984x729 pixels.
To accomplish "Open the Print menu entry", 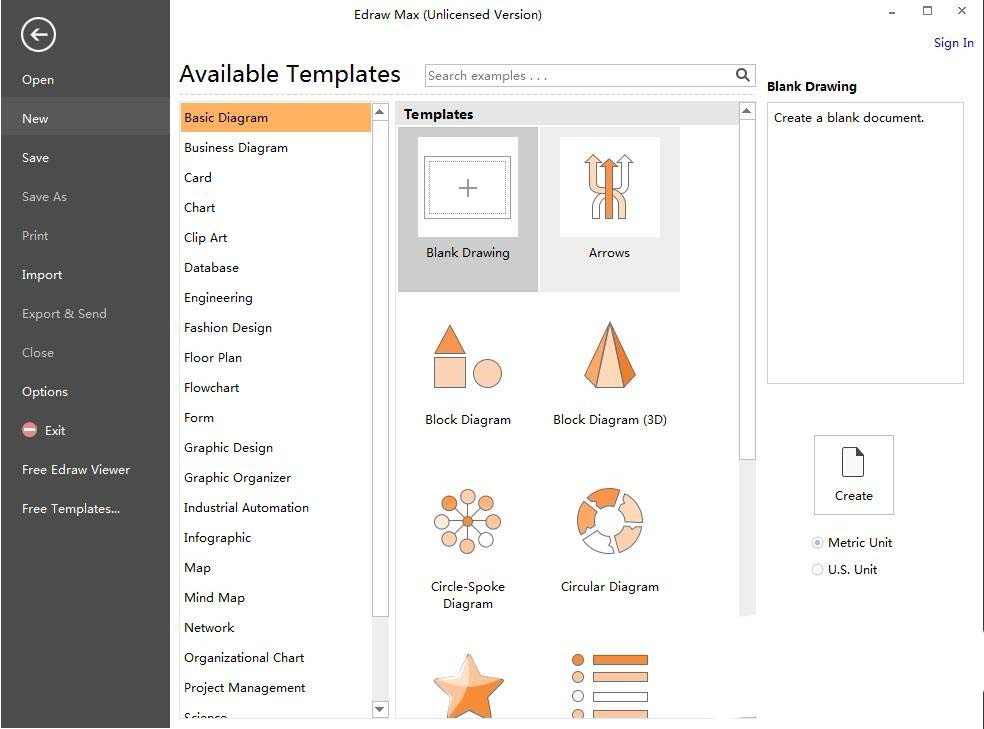I will pos(35,235).
